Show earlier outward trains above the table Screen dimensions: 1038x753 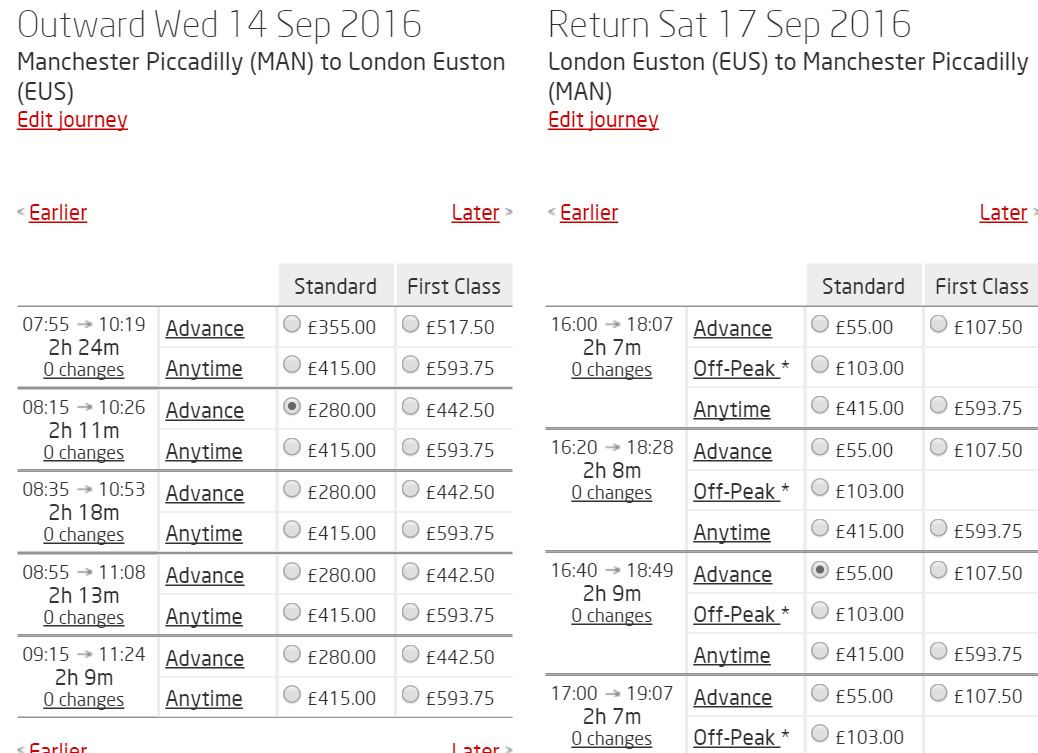[58, 212]
